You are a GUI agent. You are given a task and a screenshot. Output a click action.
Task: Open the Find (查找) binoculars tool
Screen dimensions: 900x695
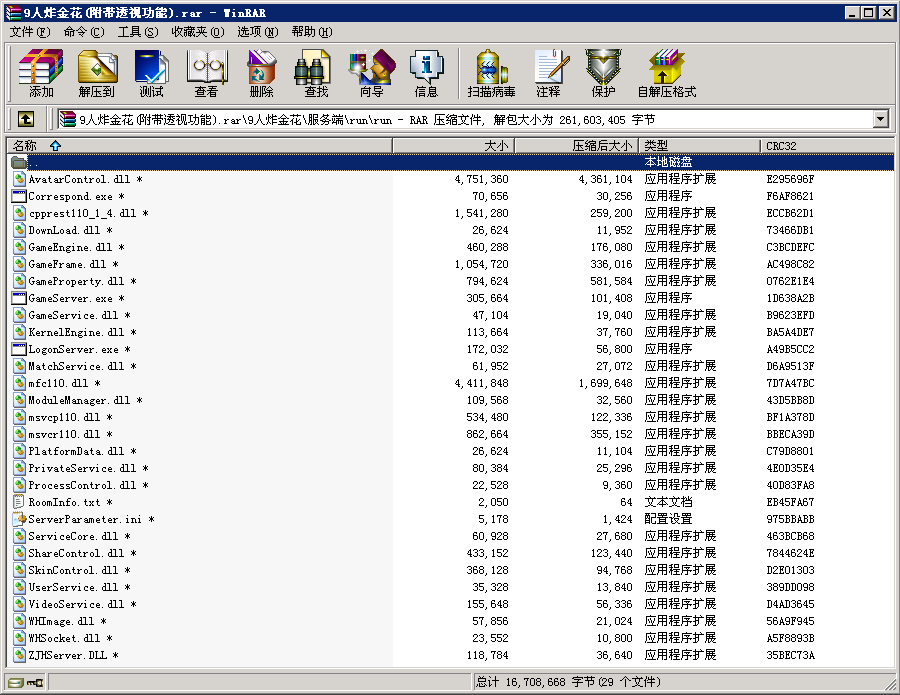pos(316,73)
